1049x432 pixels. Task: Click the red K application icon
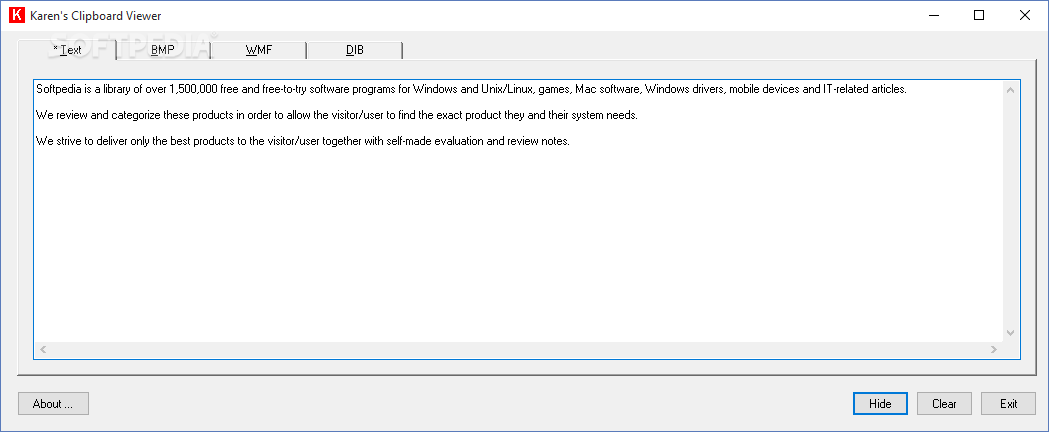pyautogui.click(x=16, y=15)
